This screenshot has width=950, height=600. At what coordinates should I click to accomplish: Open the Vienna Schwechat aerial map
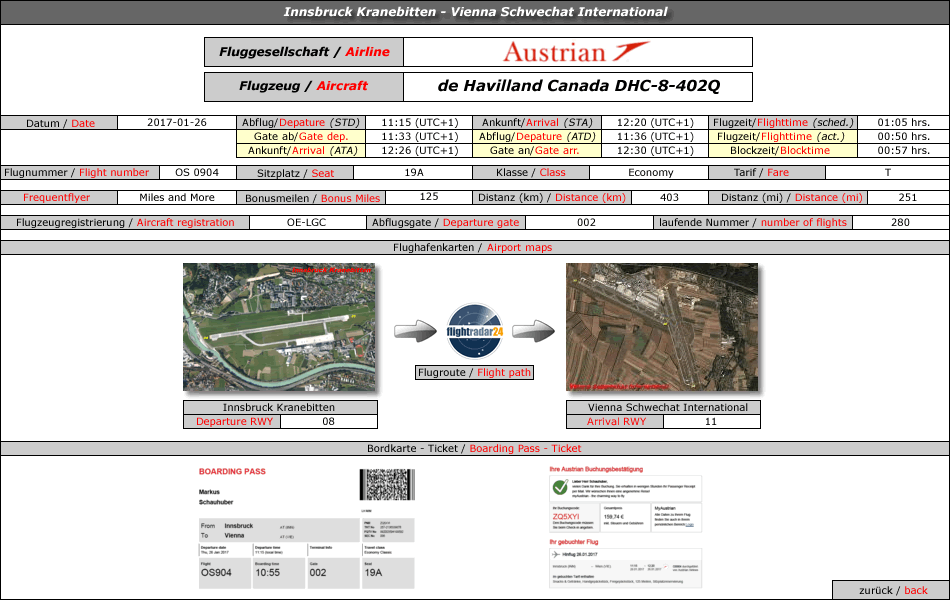[661, 327]
